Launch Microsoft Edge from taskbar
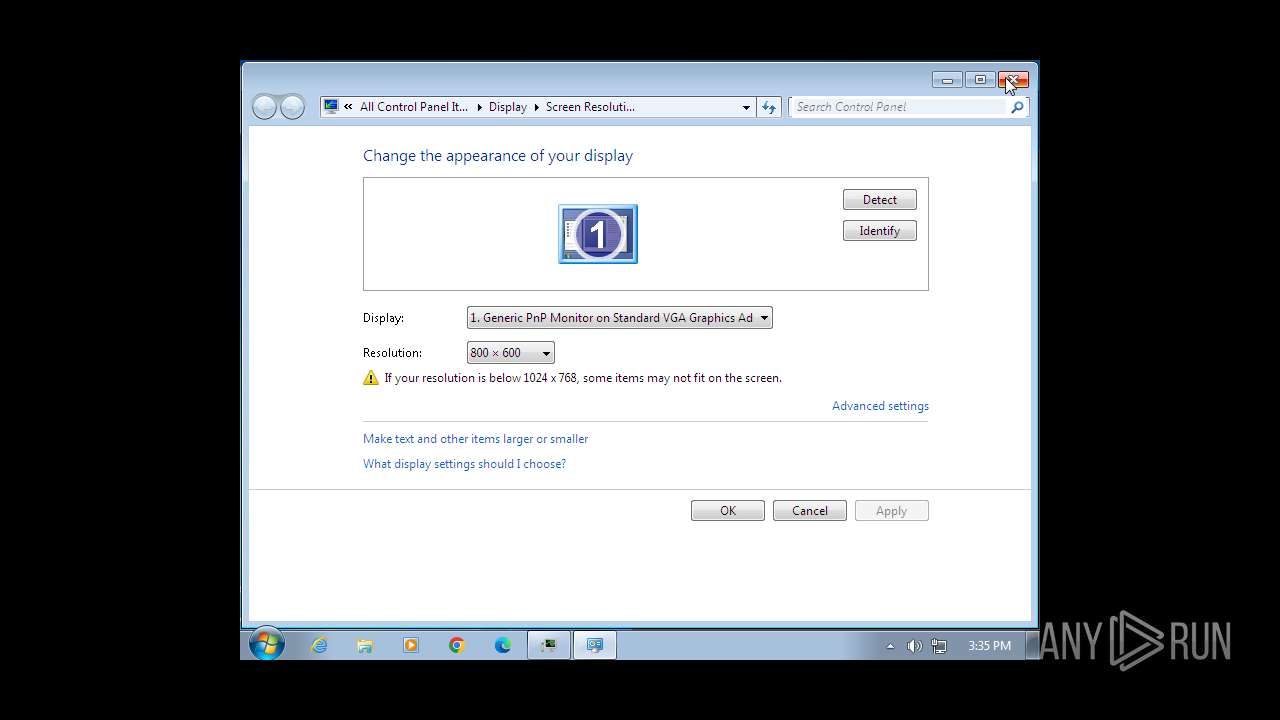1280x720 pixels. 503,645
